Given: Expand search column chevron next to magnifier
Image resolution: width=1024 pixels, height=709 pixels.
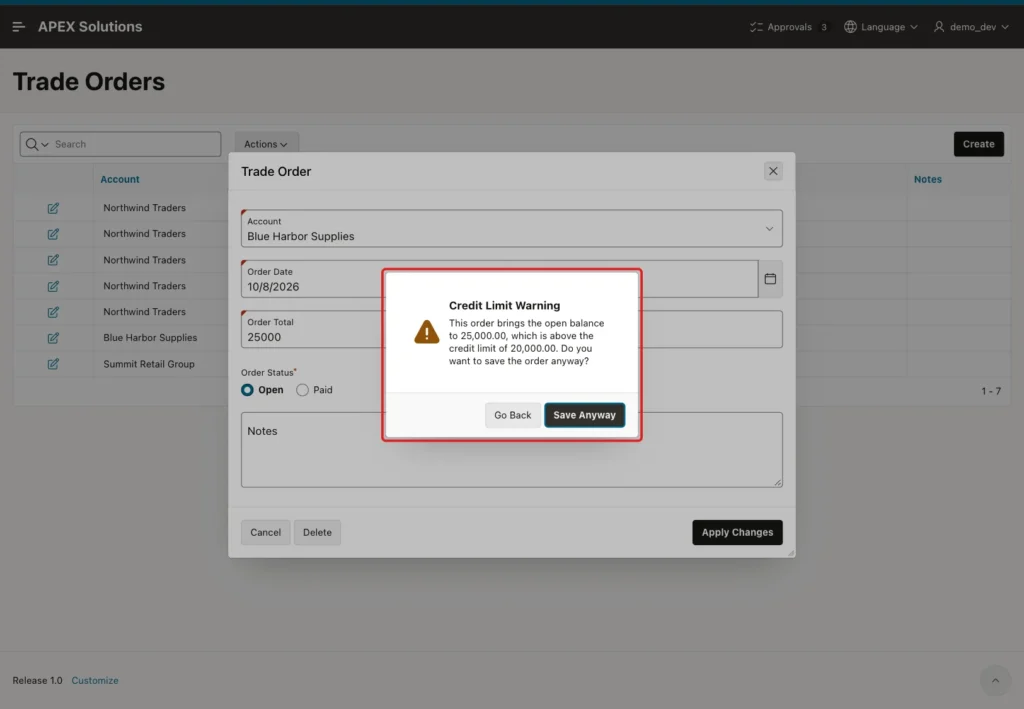Looking at the screenshot, I should tap(45, 144).
